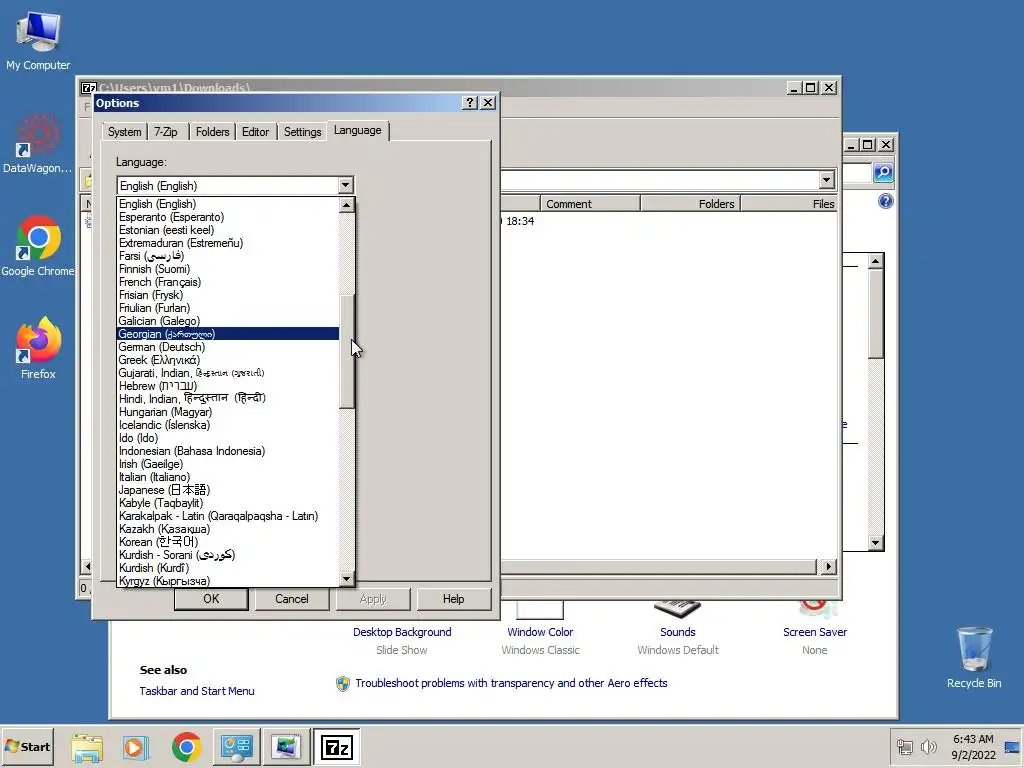The width and height of the screenshot is (1024, 768).
Task: Open Screen Saver settings link
Action: [815, 632]
